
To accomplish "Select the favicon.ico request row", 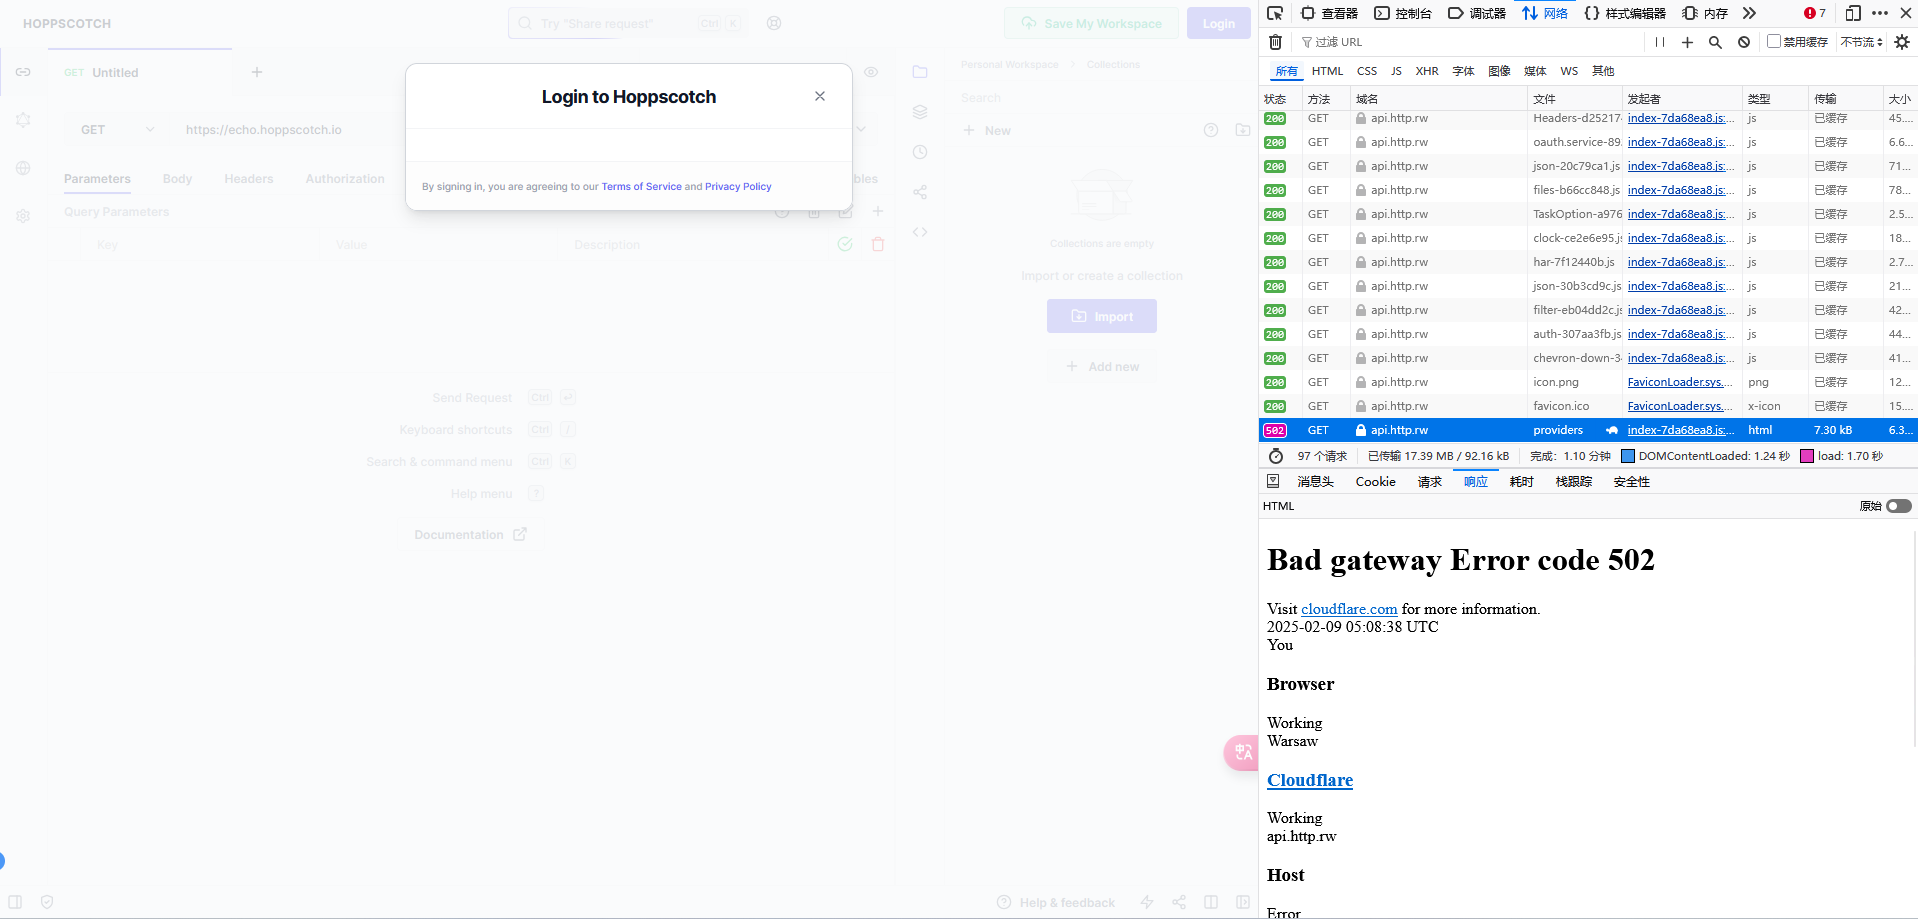I will (x=1588, y=406).
